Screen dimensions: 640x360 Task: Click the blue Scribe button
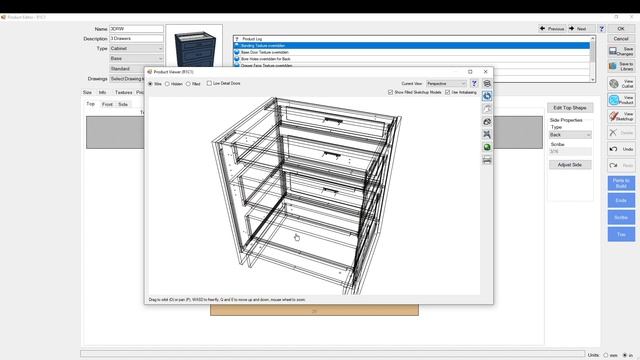coord(621,218)
